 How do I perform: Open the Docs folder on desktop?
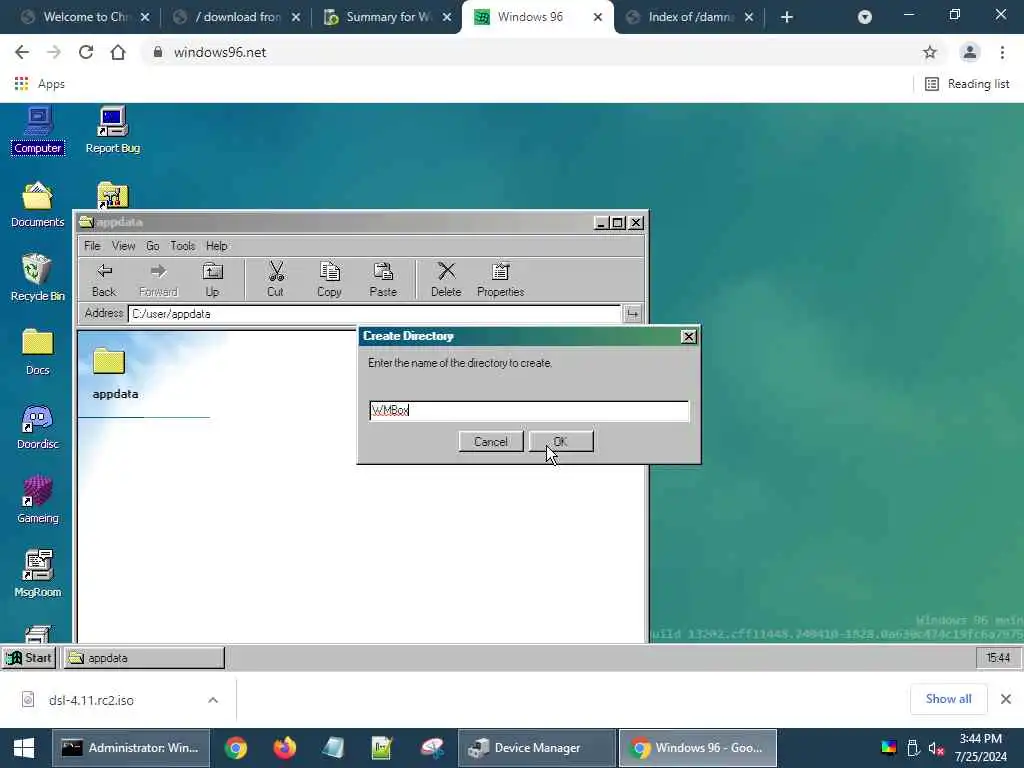coord(38,352)
